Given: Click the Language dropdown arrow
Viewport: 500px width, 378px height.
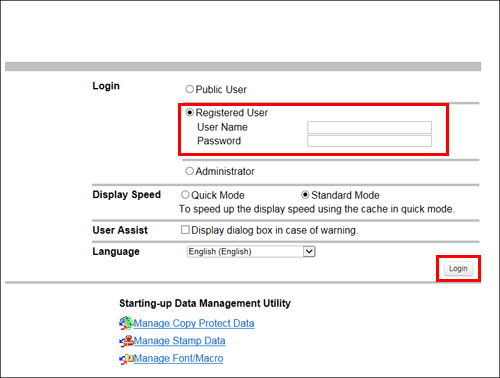Looking at the screenshot, I should [x=309, y=251].
